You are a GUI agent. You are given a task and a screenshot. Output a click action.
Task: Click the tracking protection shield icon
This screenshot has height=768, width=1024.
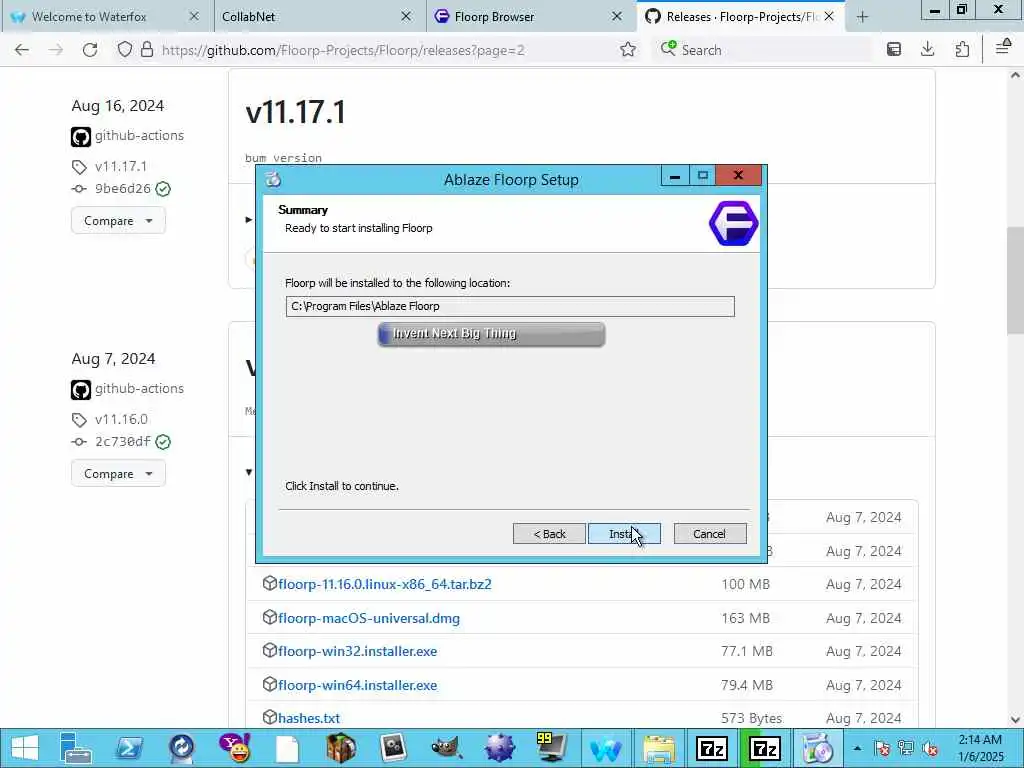(125, 50)
